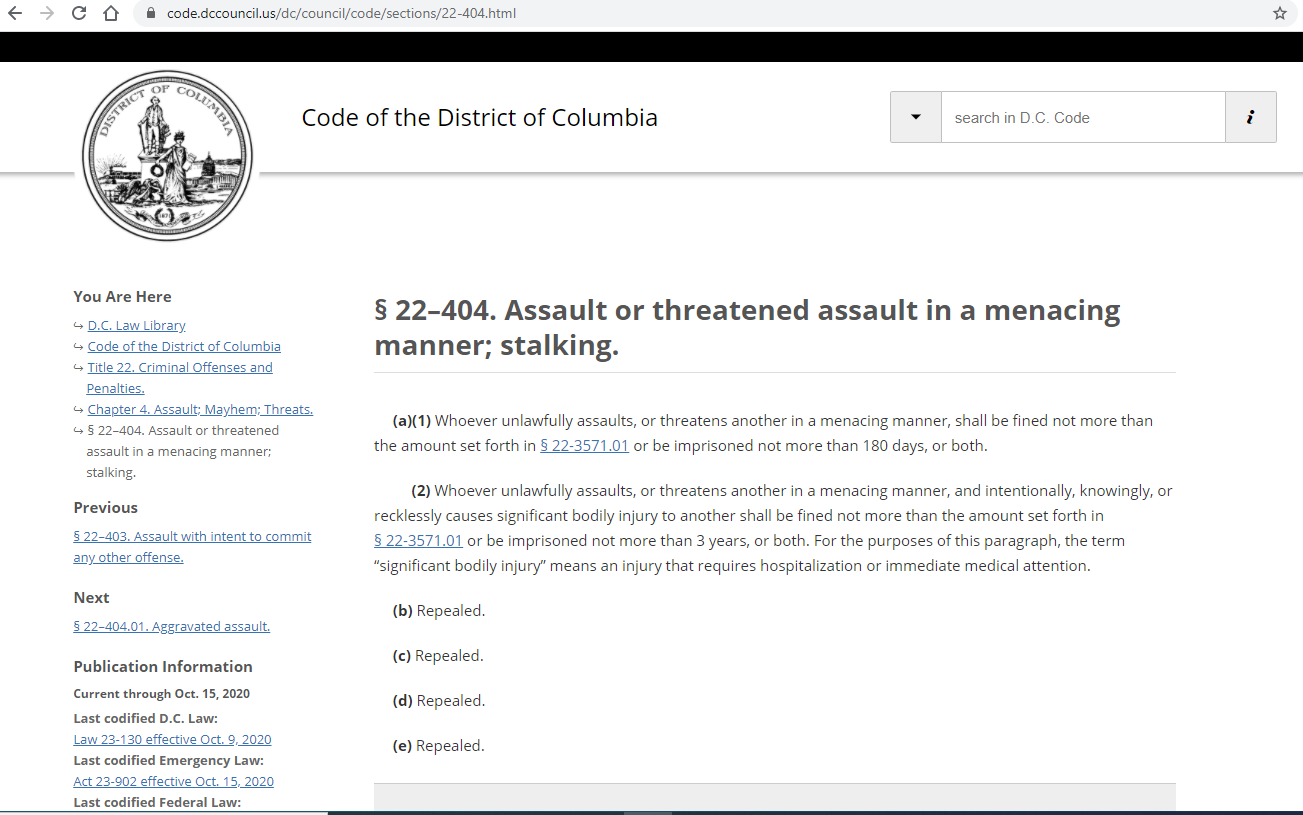This screenshot has height=815, width=1303.
Task: Click 'Publication Information' sidebar heading
Action: [163, 667]
